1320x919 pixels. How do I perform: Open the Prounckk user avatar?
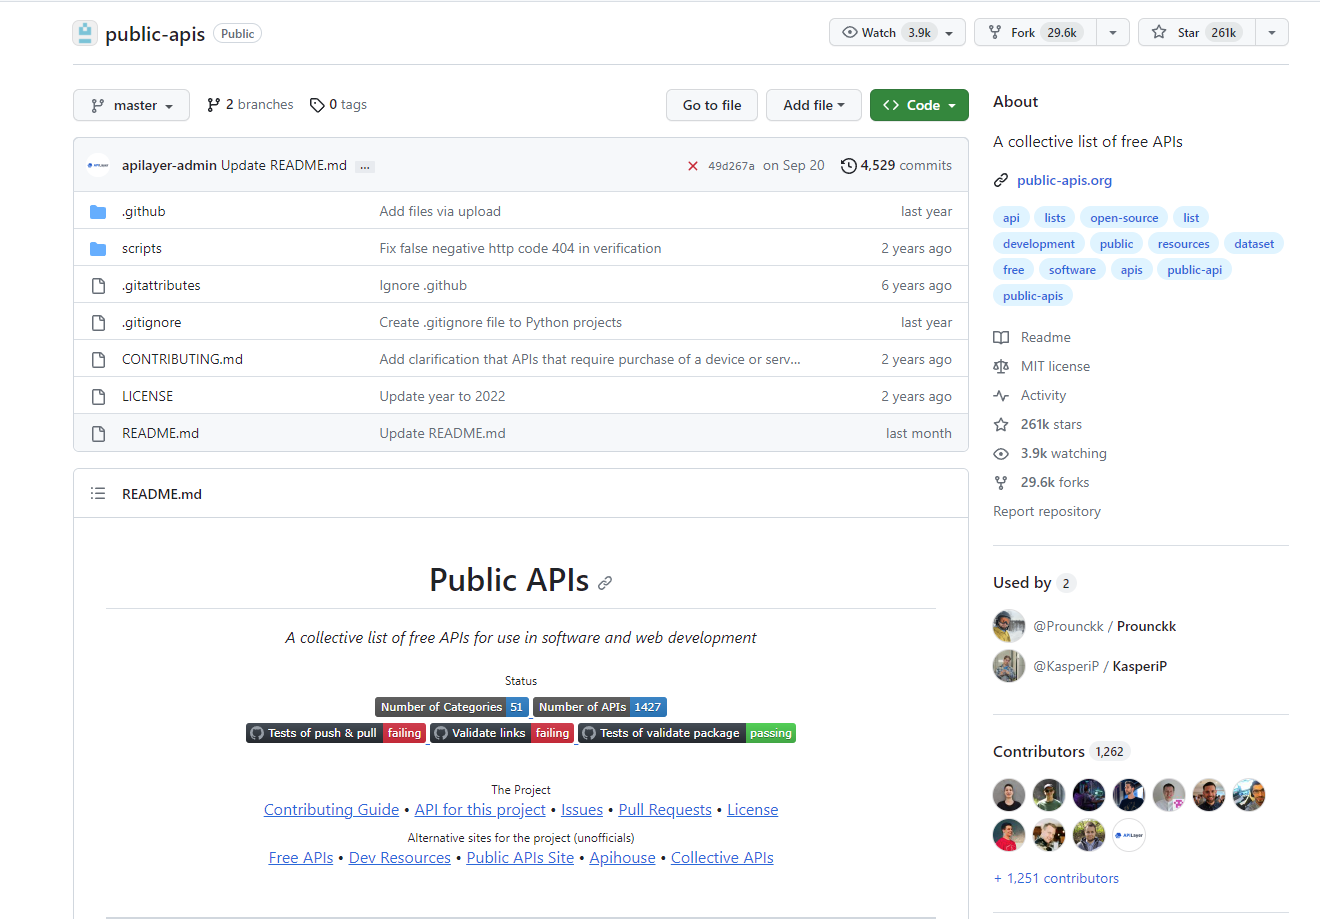pos(1009,626)
